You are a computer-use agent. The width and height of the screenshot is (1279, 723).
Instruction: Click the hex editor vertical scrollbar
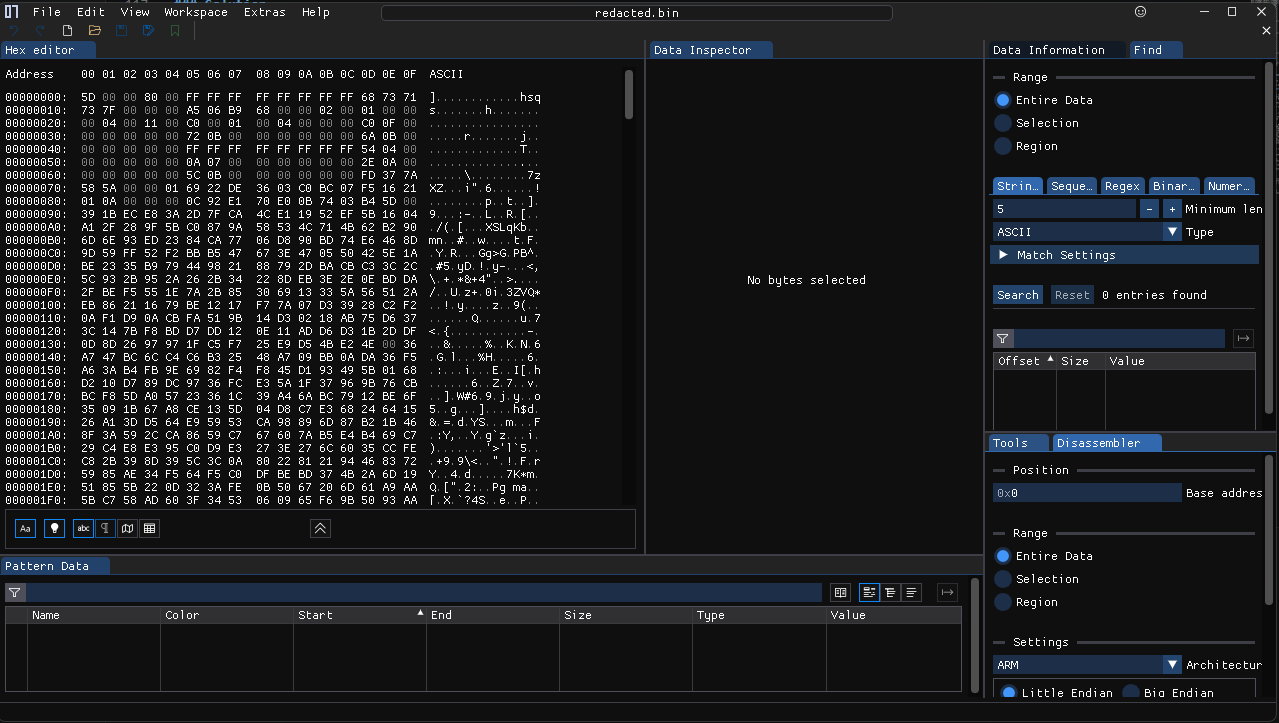pyautogui.click(x=629, y=95)
